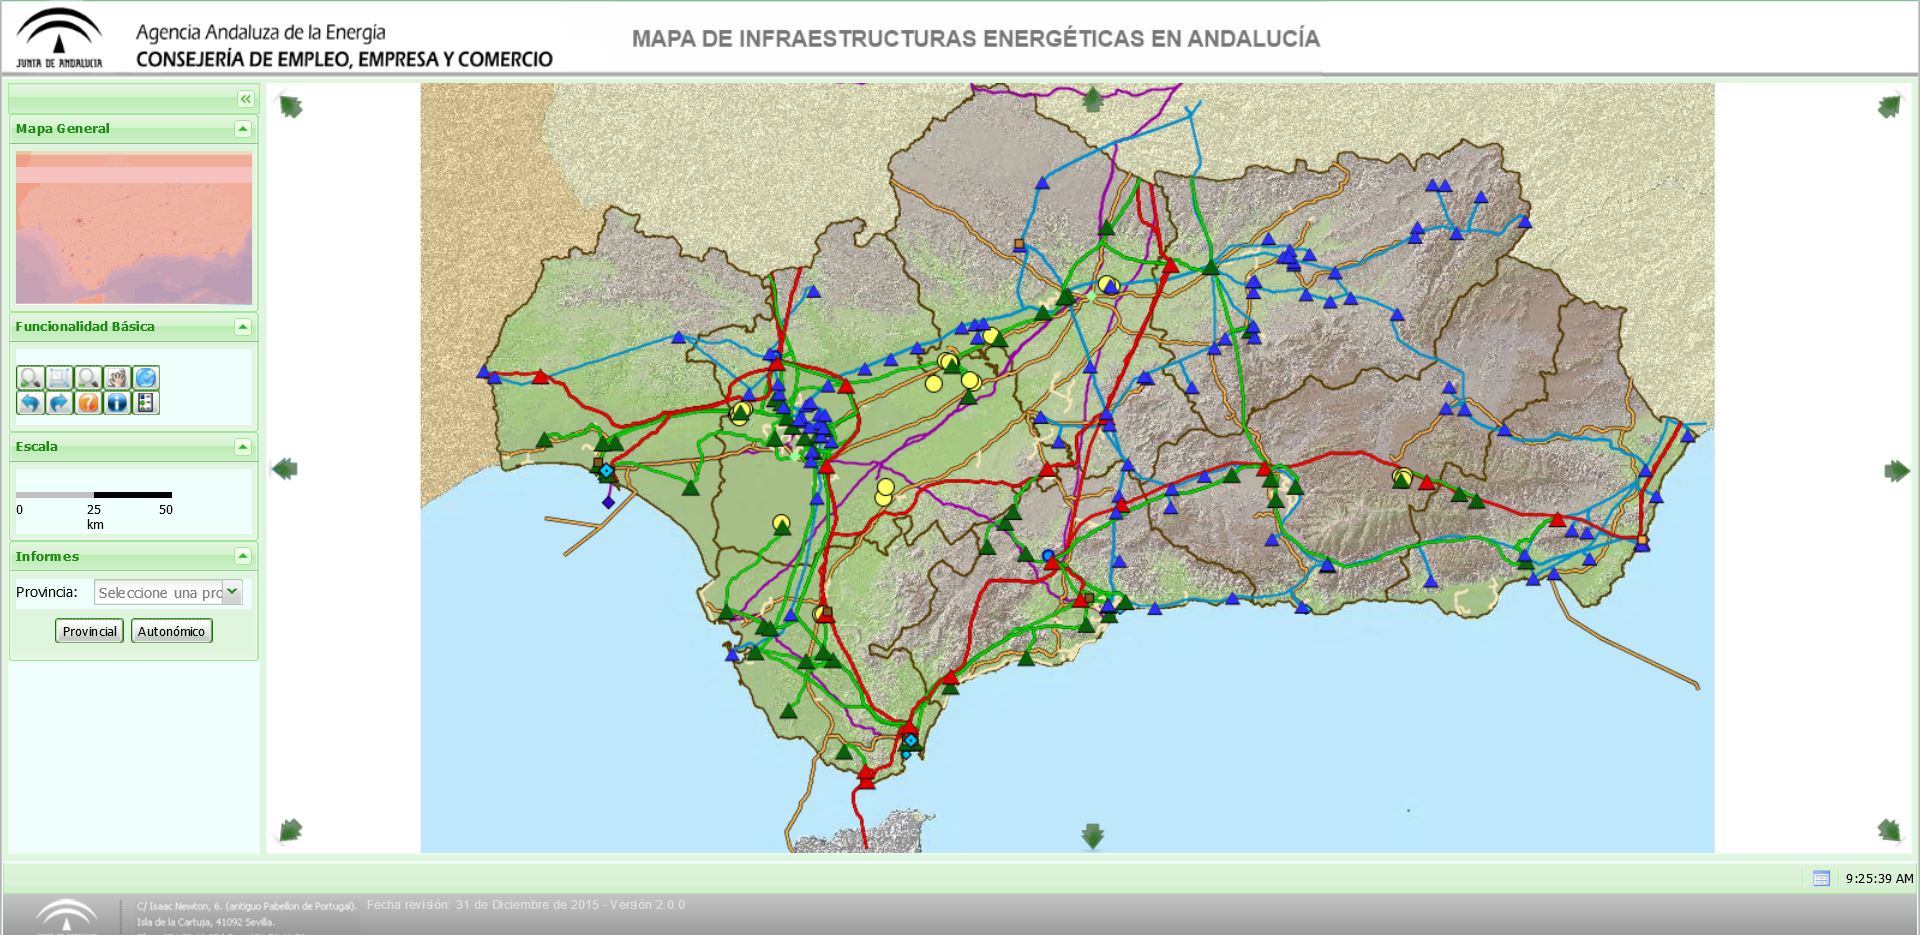Screen dimensions: 1920x935
Task: Pan map northeast with corner arrow
Action: pos(1889,106)
